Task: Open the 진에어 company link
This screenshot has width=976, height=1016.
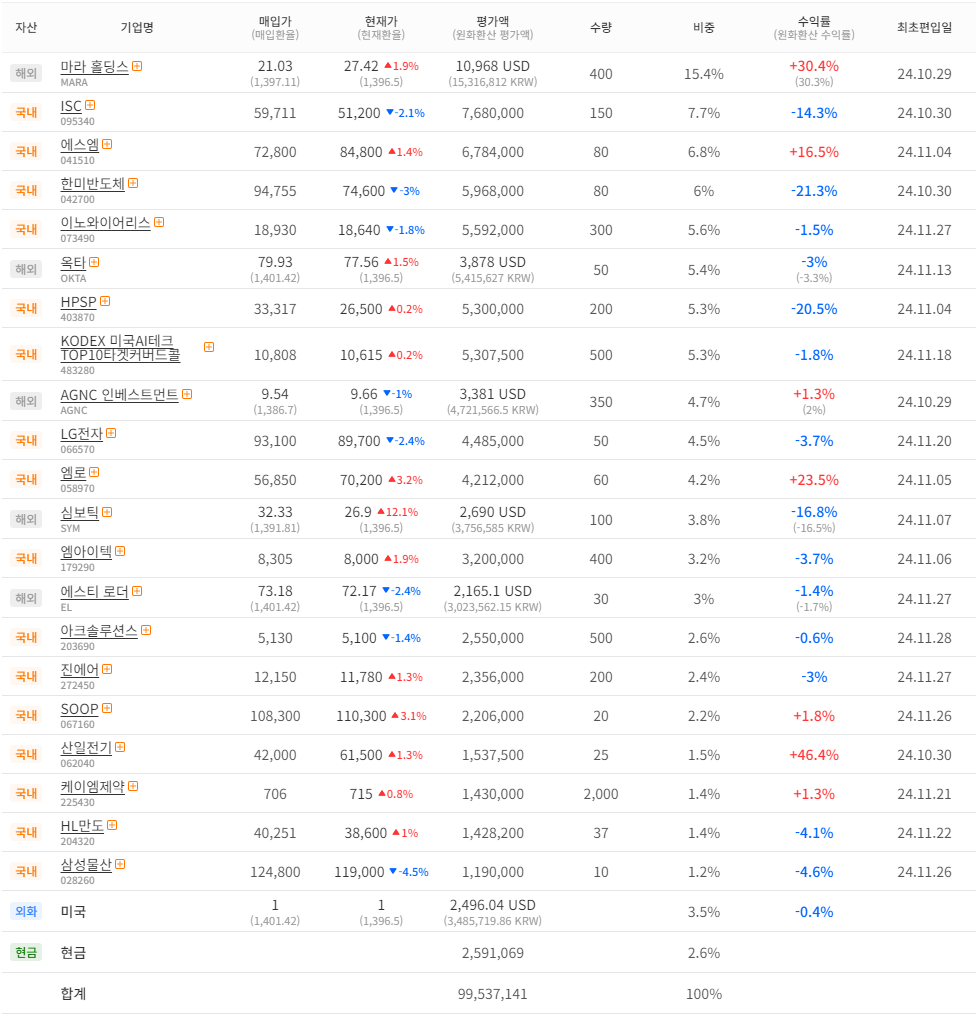Action: click(80, 669)
